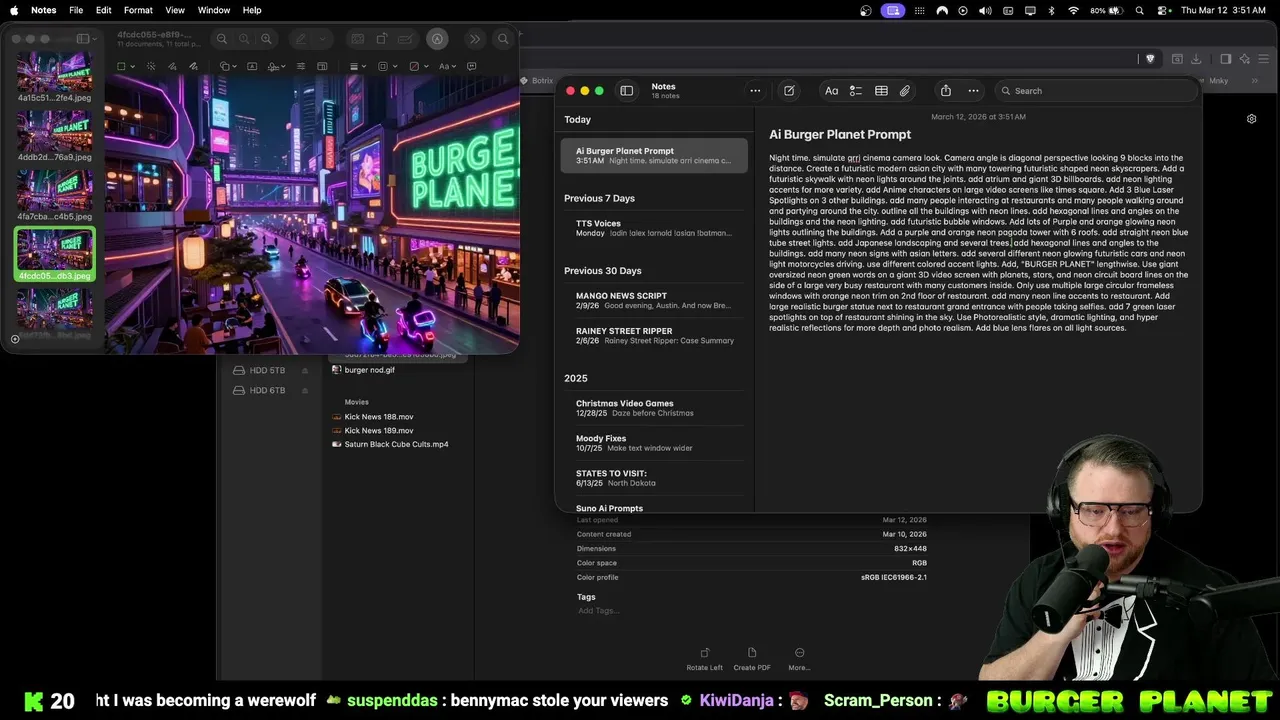
Task: Select the Sketch tool in markup bar
Action: (x=172, y=66)
